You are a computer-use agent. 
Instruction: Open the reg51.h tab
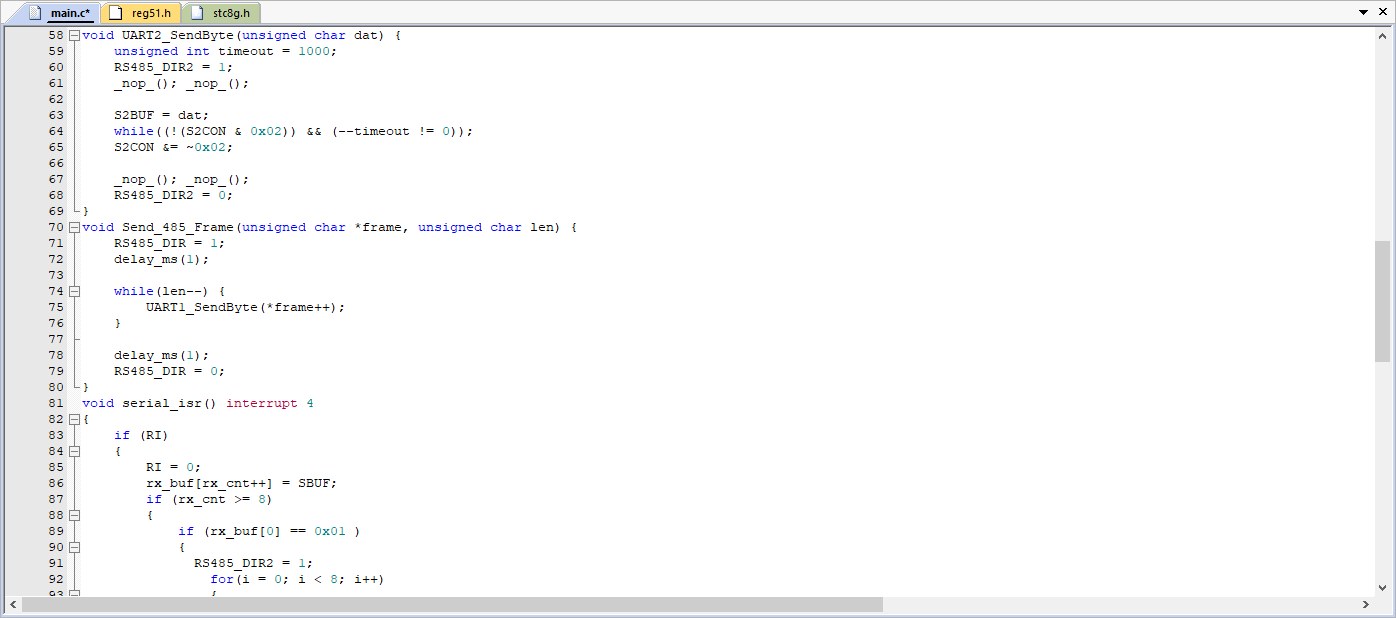coord(151,13)
